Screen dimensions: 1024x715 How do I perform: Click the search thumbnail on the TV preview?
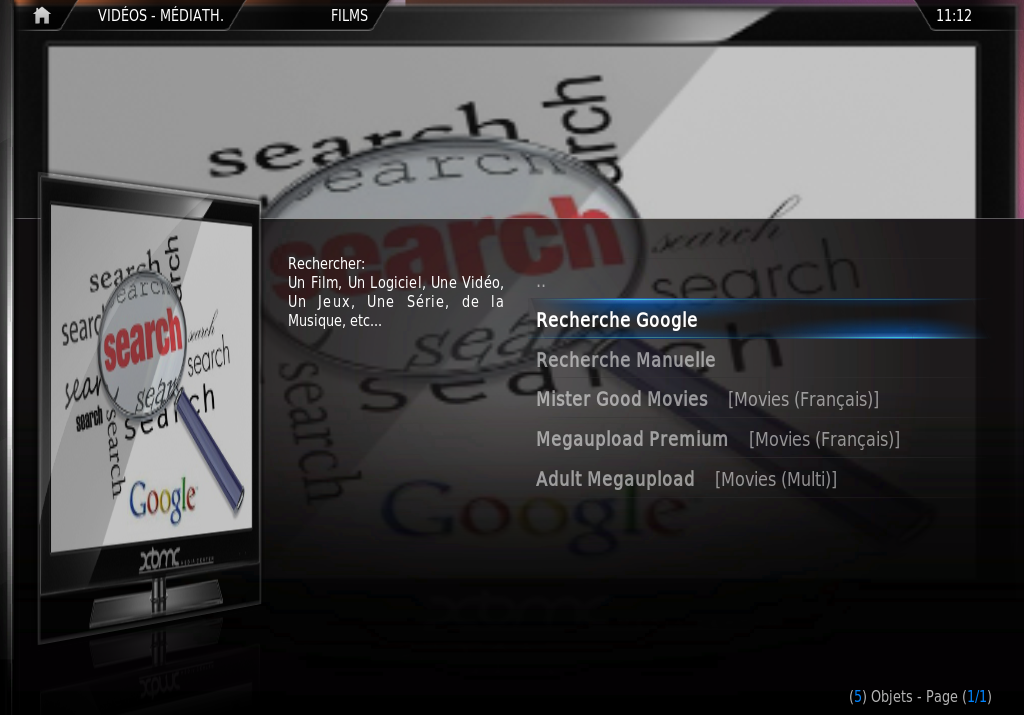(152, 379)
